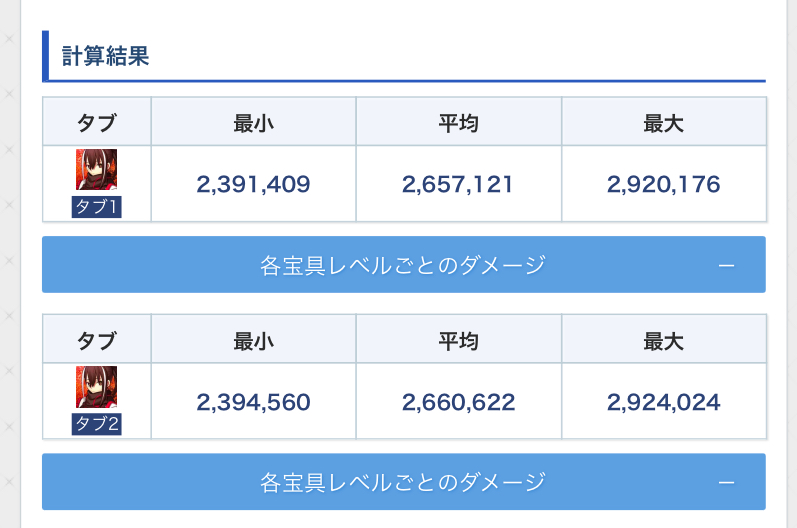Select the タブ1 label badge
The height and width of the screenshot is (528, 797).
tap(96, 207)
